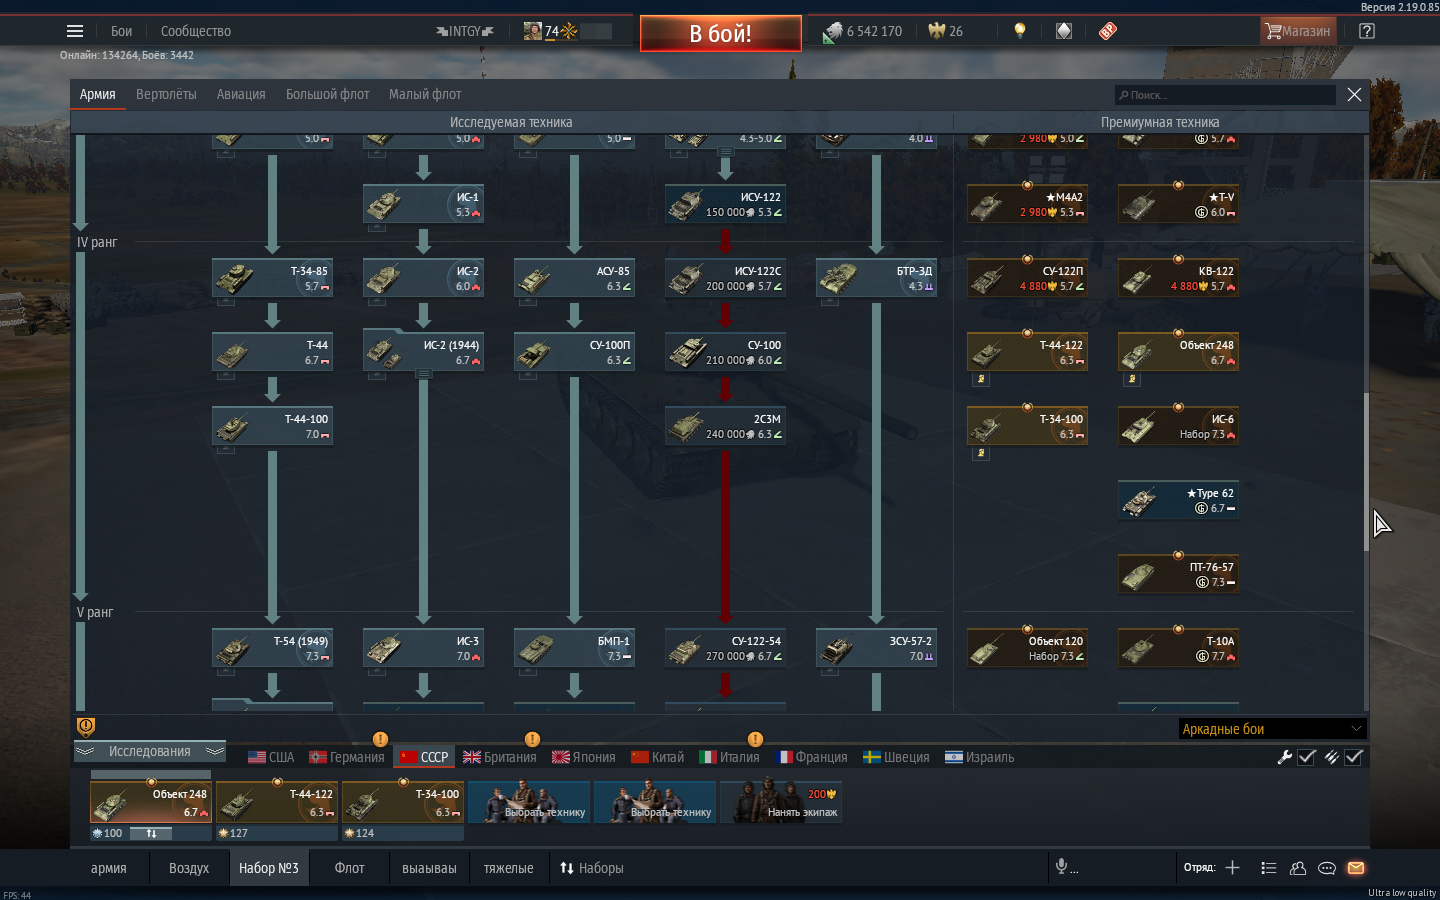Select the Т-54 (1949) tank card
The image size is (1440, 900).
[272, 648]
